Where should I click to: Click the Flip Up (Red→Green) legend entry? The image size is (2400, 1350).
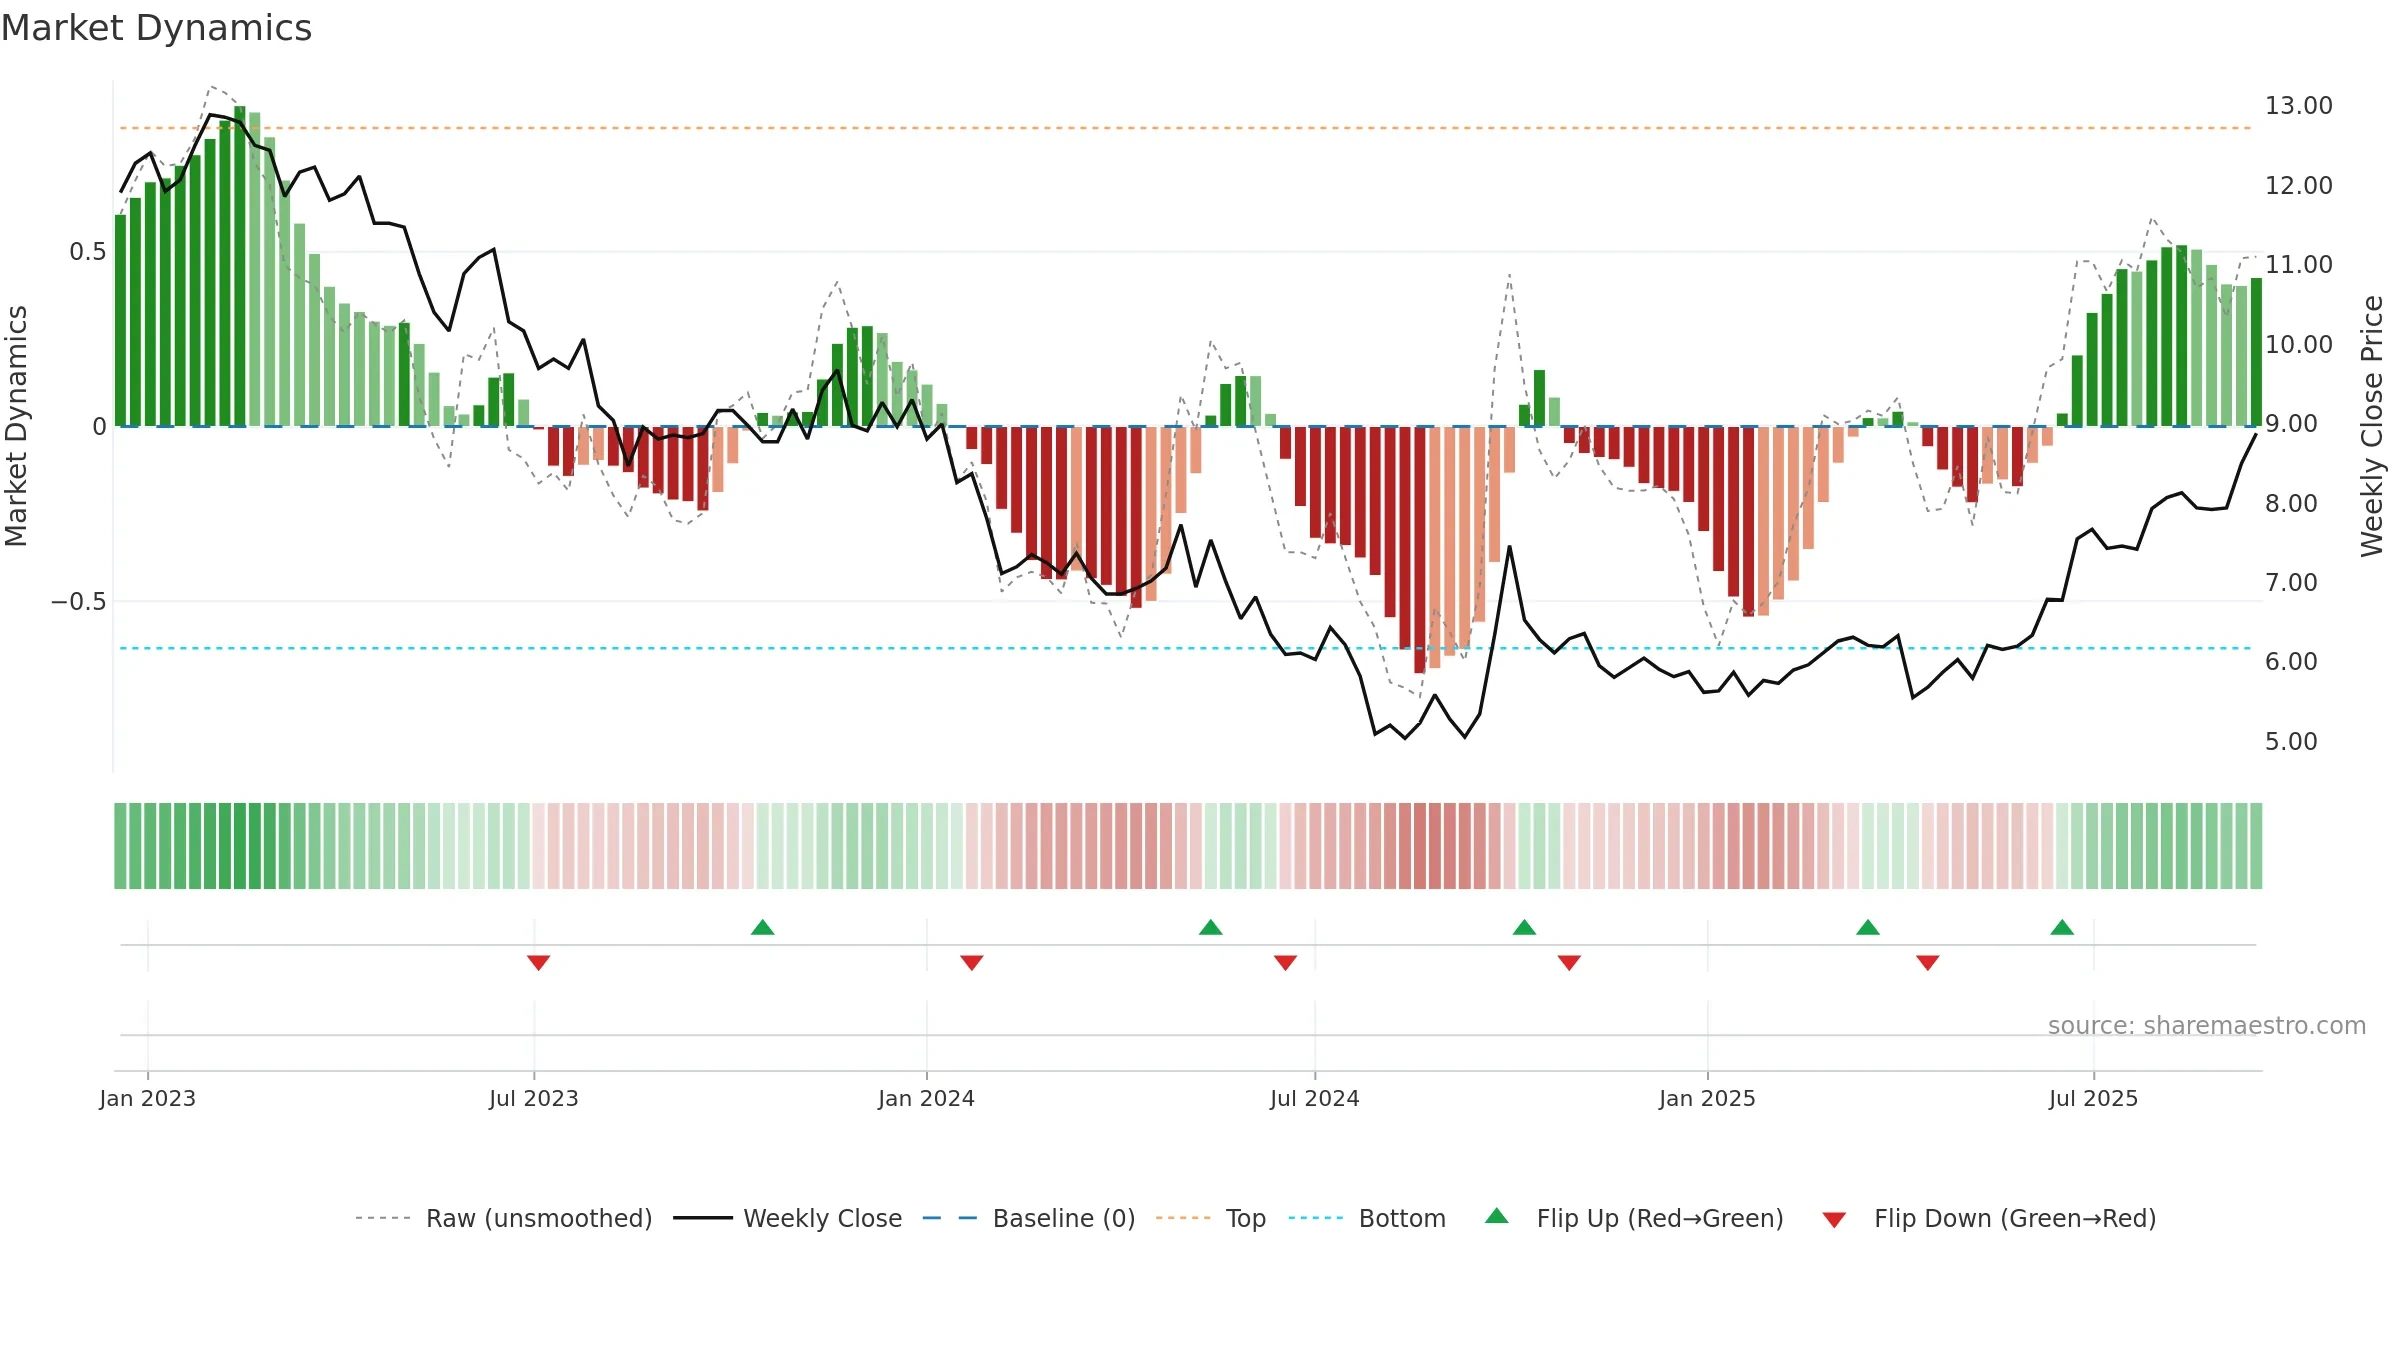pyautogui.click(x=1634, y=1218)
